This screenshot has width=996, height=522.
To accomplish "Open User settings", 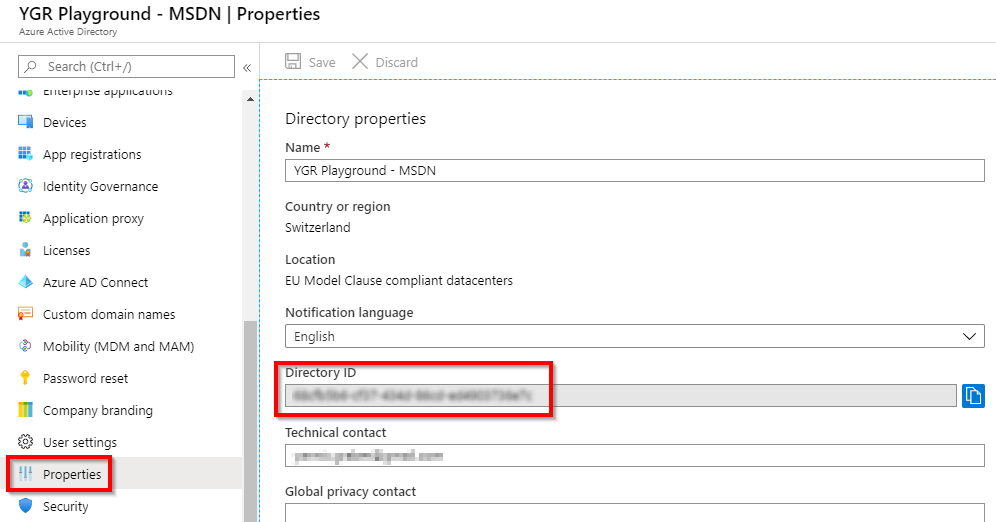I will click(x=80, y=443).
